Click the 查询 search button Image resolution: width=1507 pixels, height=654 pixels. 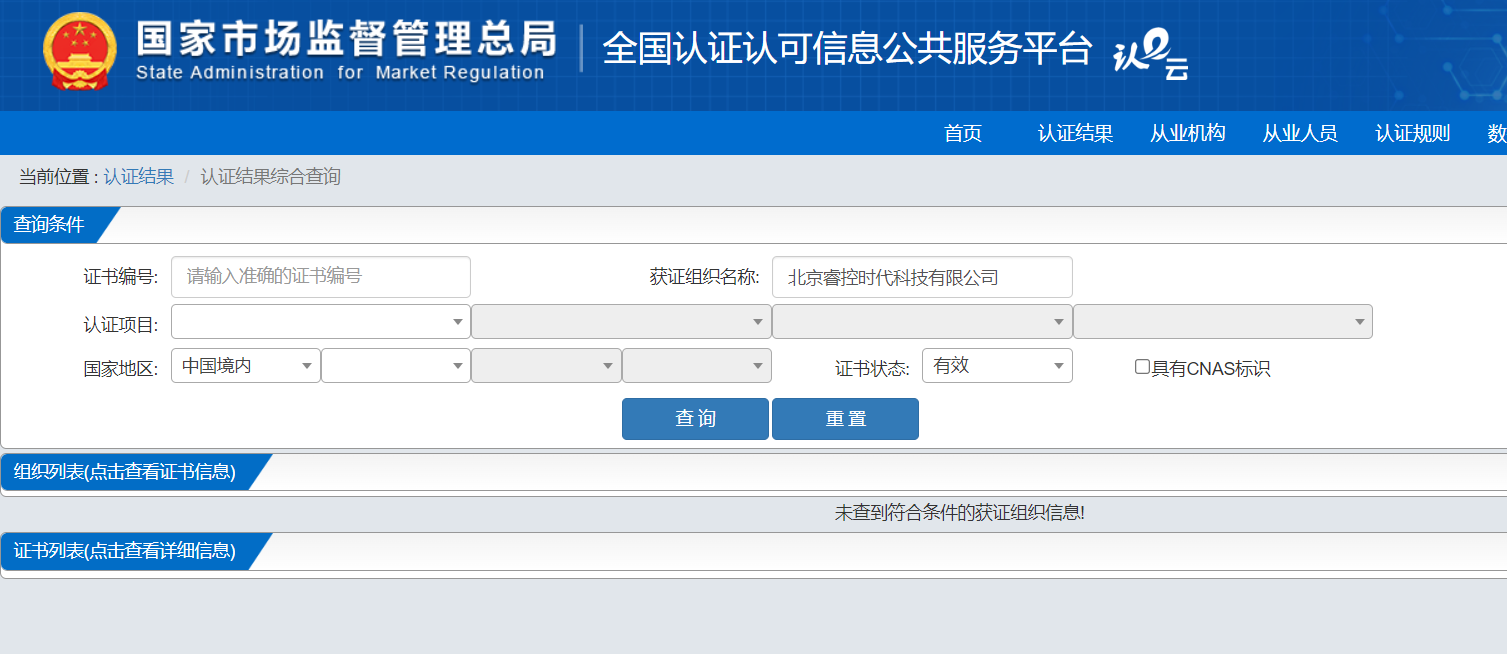click(695, 419)
